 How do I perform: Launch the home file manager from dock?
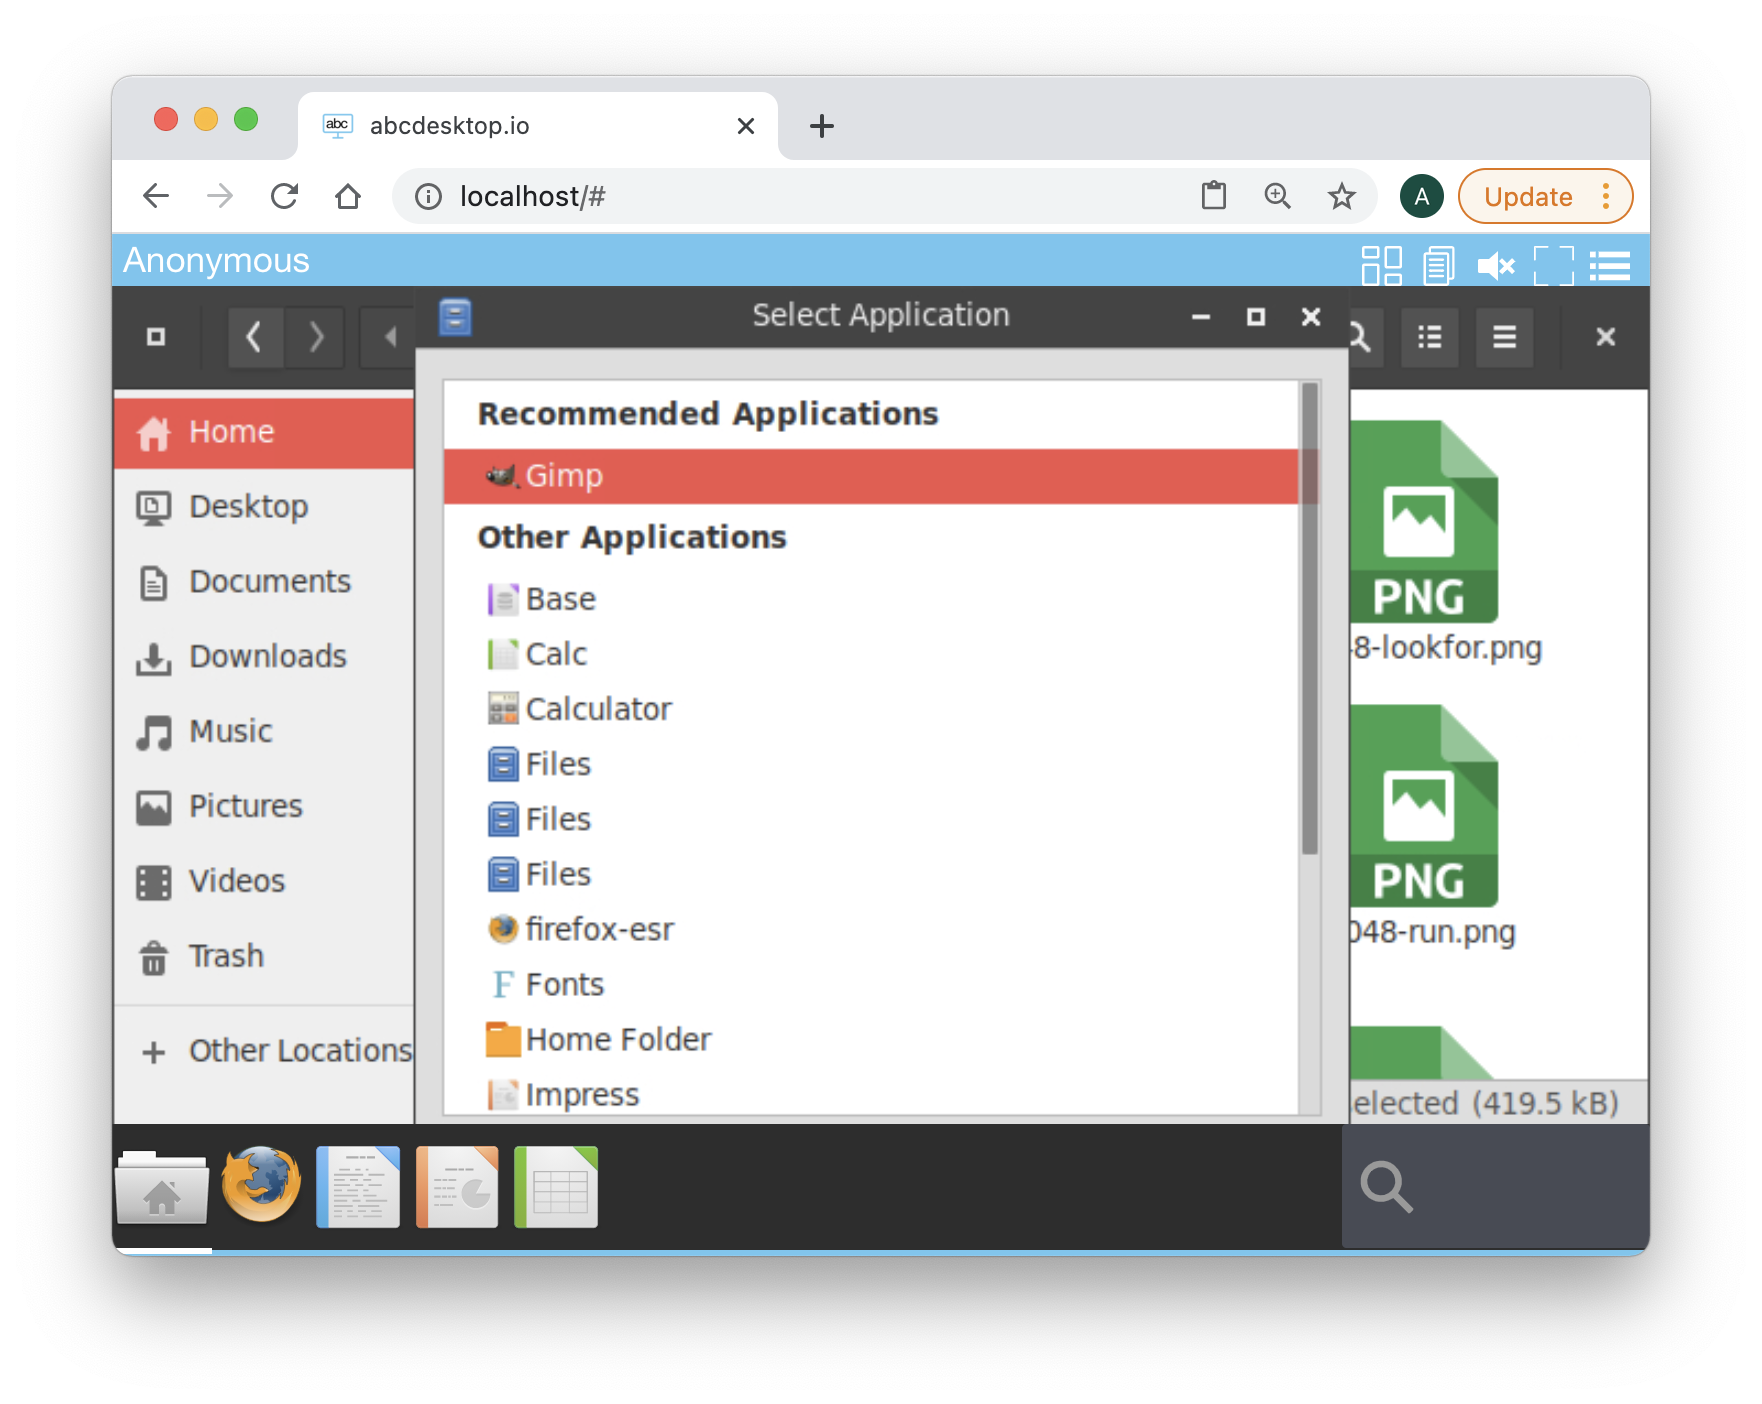click(x=162, y=1187)
